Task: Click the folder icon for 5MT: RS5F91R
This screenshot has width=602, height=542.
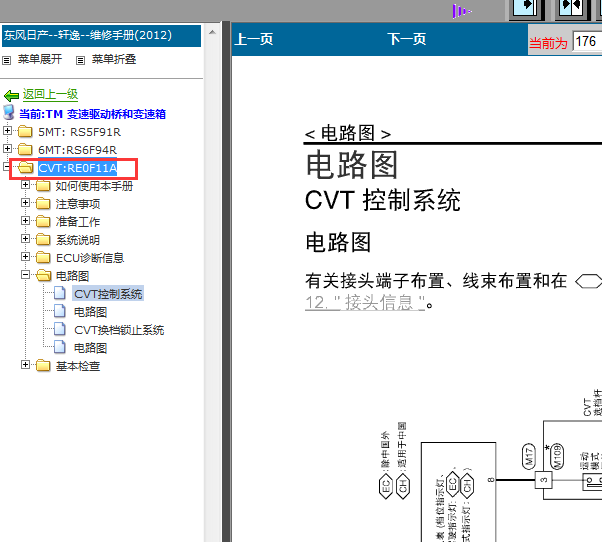Action: 25,131
